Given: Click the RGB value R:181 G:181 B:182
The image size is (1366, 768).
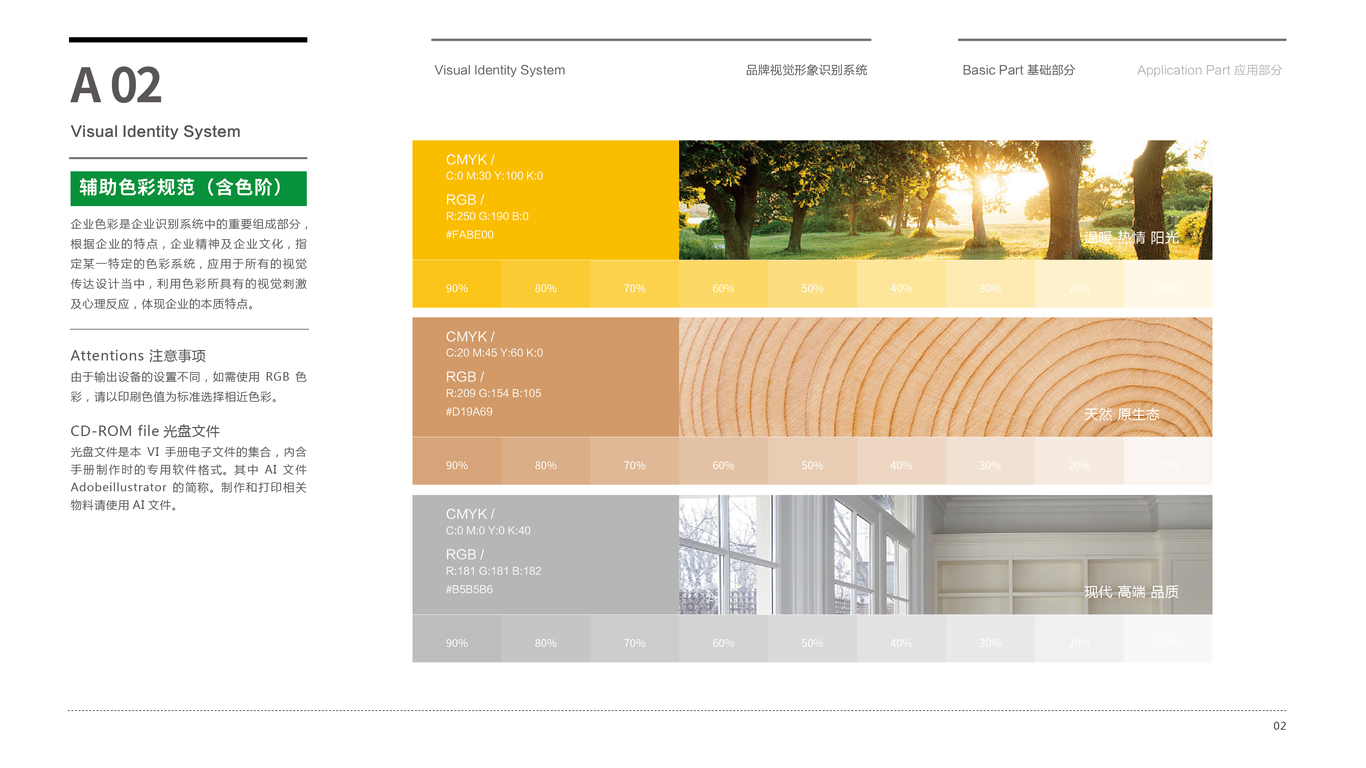Looking at the screenshot, I should point(493,570).
